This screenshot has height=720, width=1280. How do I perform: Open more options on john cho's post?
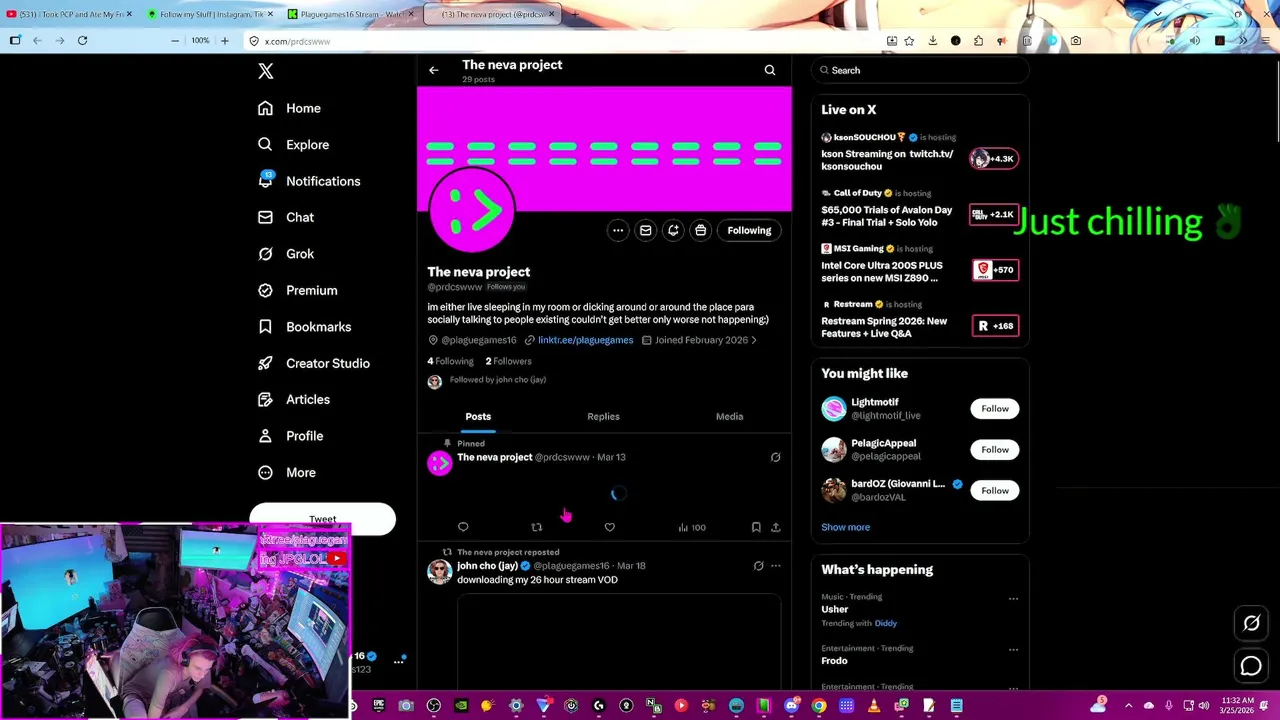775,566
